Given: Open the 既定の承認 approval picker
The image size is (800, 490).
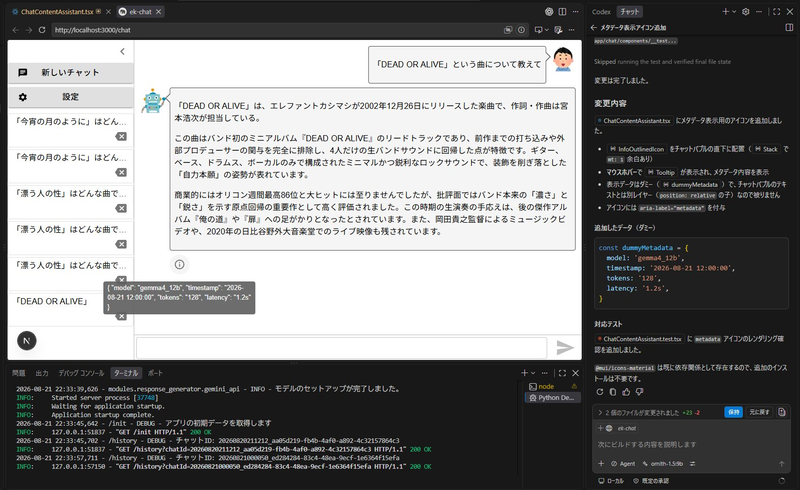Looking at the screenshot, I should tap(651, 481).
